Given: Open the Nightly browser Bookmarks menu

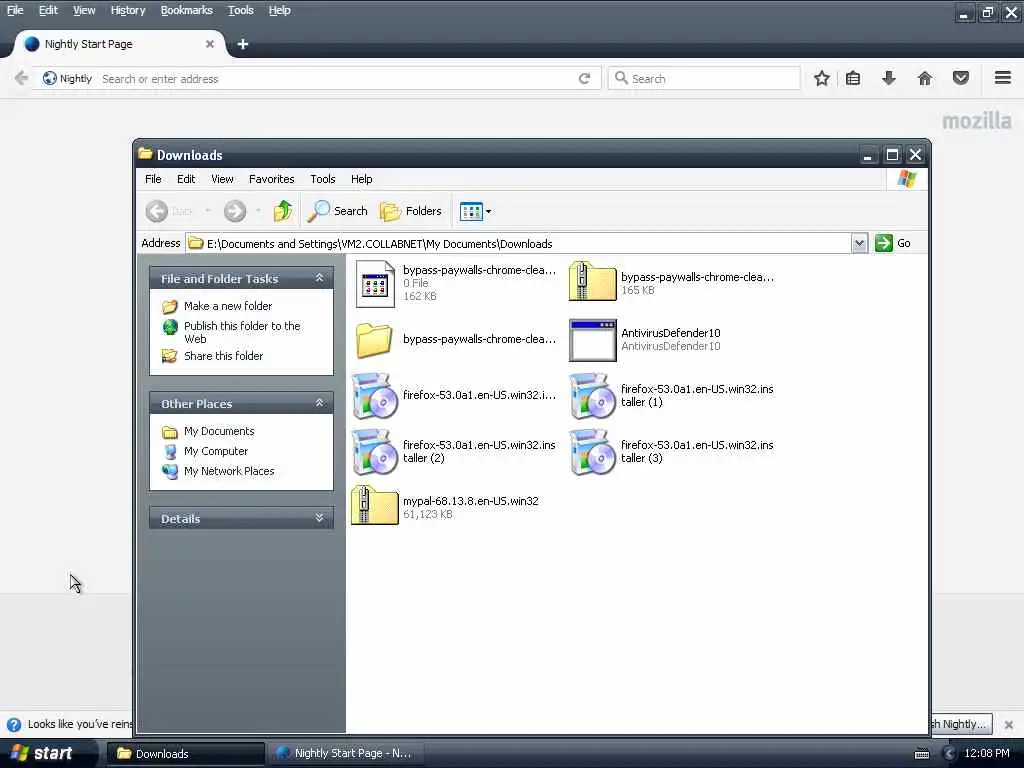Looking at the screenshot, I should 187,10.
